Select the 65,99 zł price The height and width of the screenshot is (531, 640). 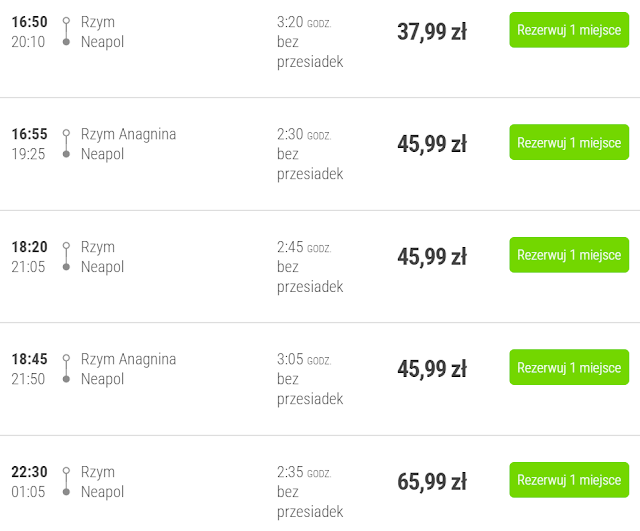point(432,482)
